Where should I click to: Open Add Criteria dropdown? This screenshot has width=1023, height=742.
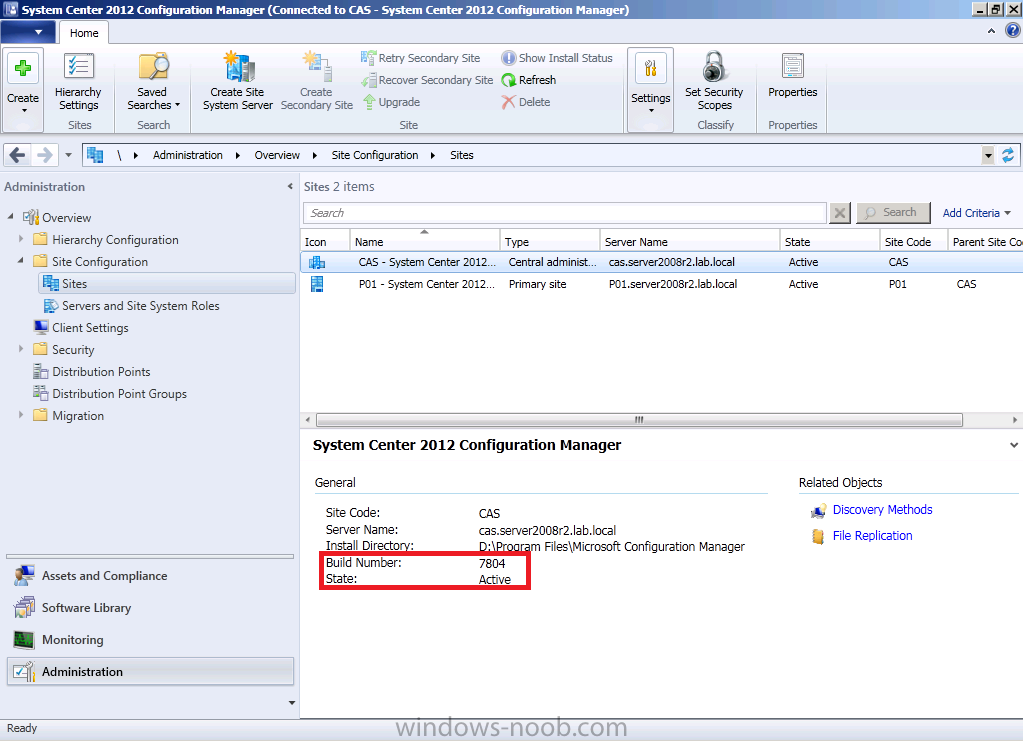(976, 213)
